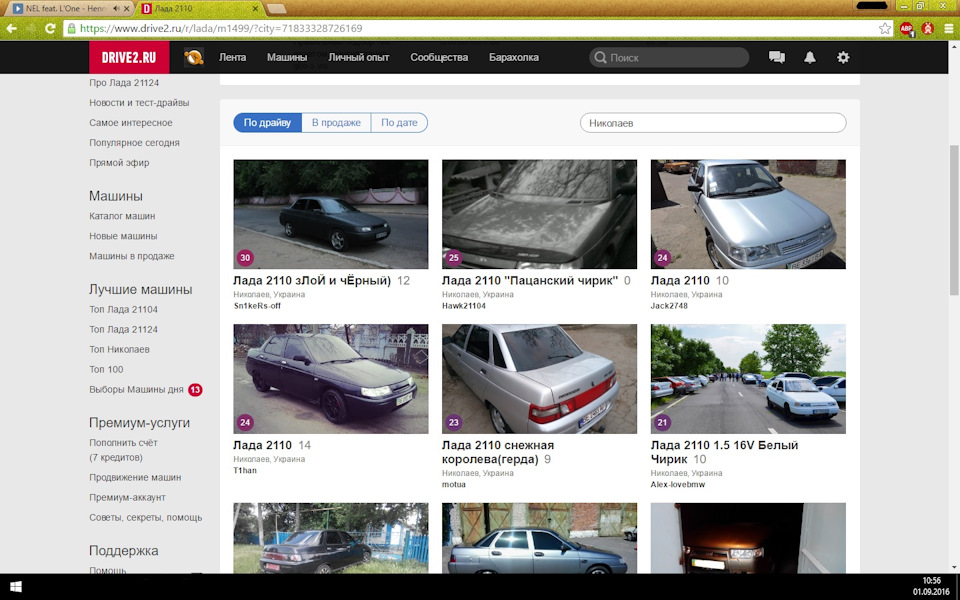Open Про Лада 21124 sidebar link
Screen dimensions: 960x600
point(124,83)
